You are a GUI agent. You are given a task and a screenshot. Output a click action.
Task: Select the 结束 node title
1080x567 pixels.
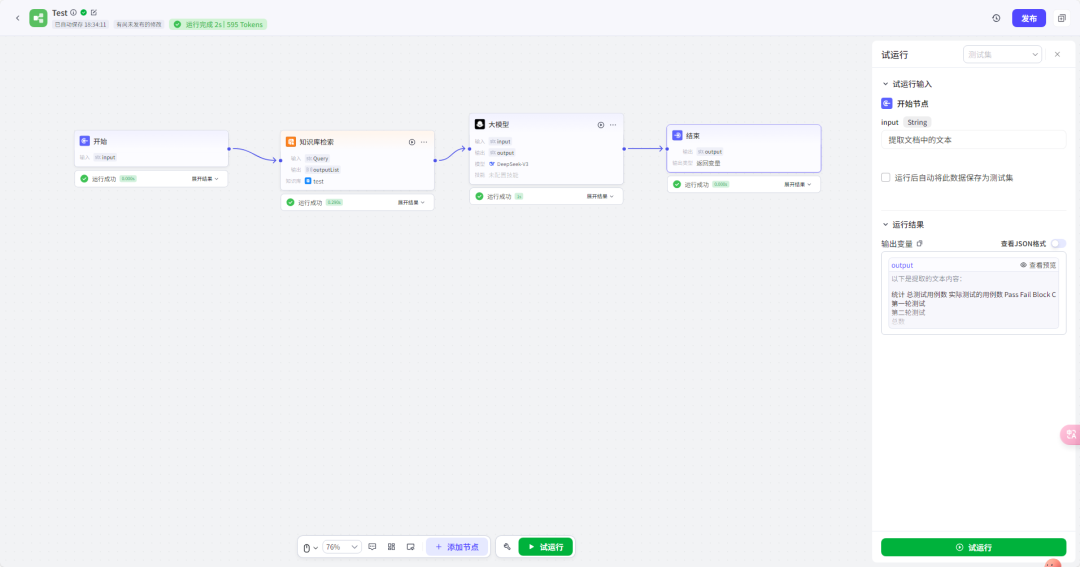693,136
